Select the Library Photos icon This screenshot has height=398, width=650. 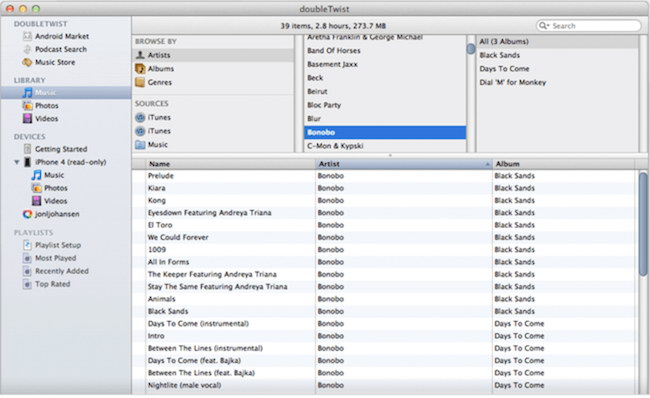[27, 106]
